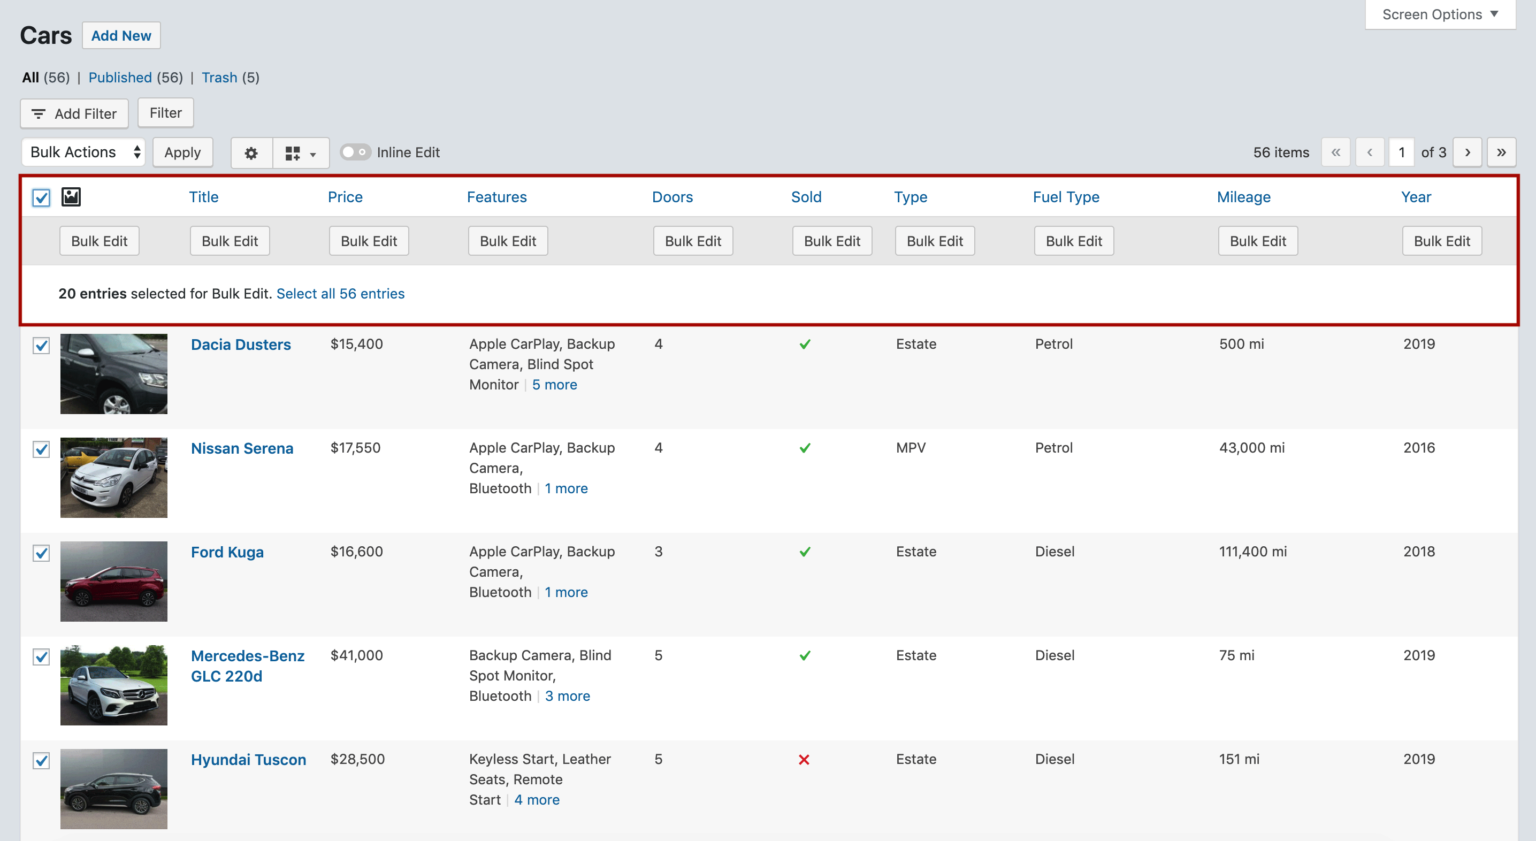This screenshot has width=1536, height=841.
Task: Uncheck the Dacia Dusters row checkbox
Action: pyautogui.click(x=40, y=345)
